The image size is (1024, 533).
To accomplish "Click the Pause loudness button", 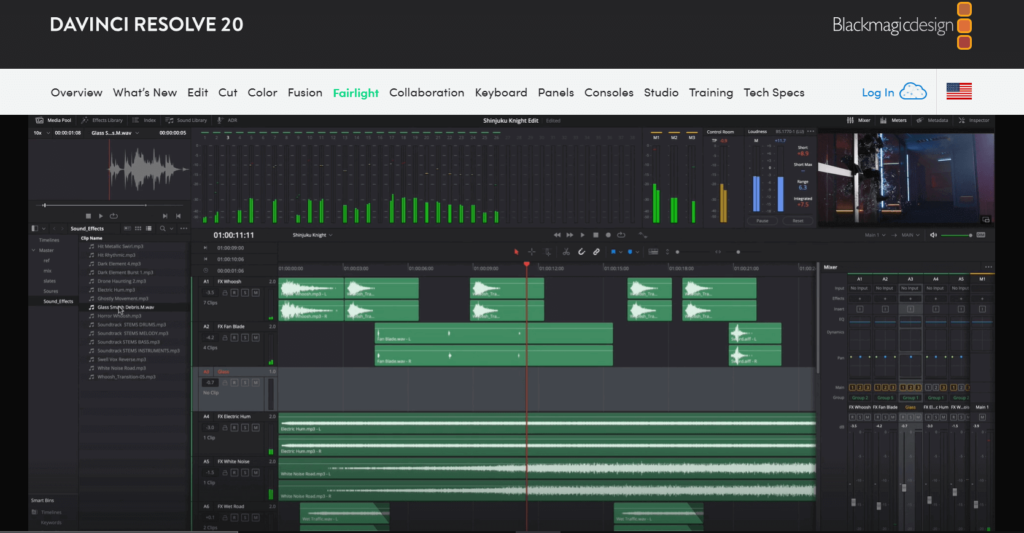I will click(762, 221).
